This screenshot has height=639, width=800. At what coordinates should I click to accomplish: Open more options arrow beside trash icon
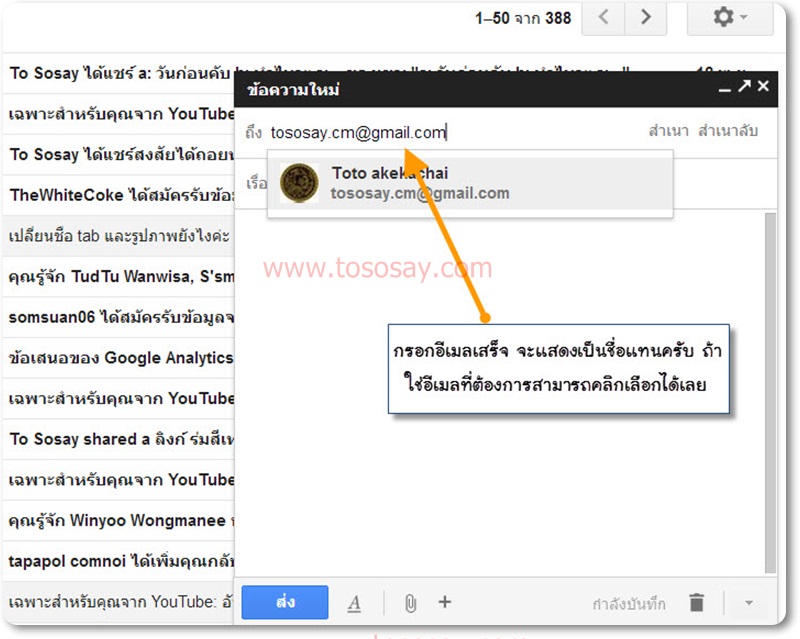(750, 603)
